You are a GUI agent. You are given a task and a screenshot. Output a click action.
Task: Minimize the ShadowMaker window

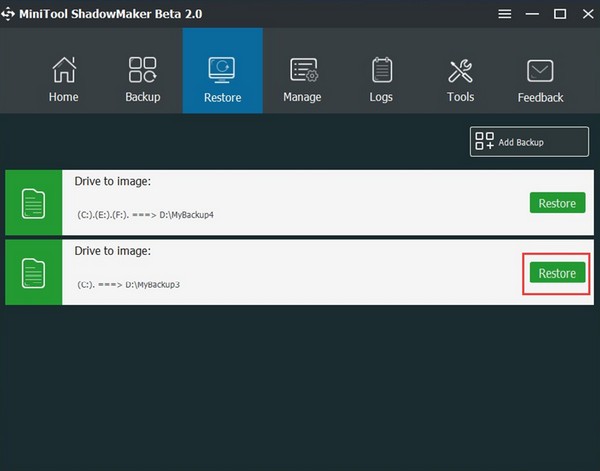click(532, 14)
